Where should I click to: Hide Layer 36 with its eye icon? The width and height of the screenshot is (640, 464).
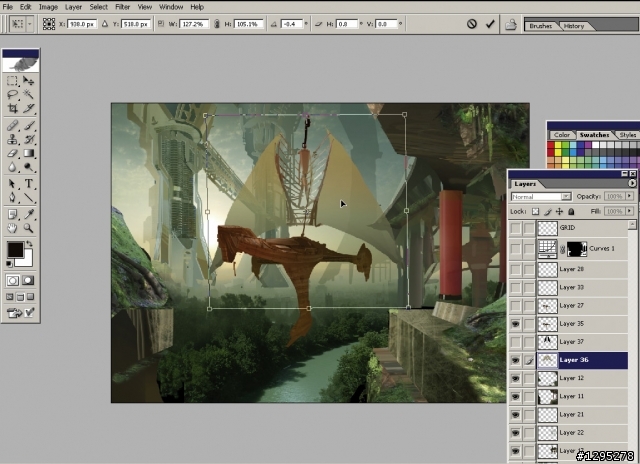[516, 360]
